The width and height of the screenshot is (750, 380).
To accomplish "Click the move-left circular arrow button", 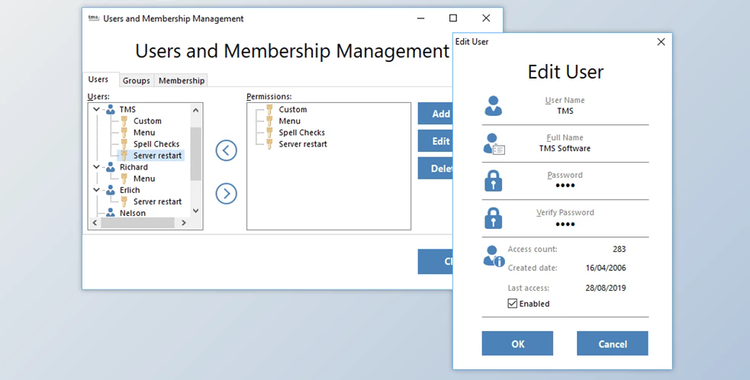I will [226, 150].
